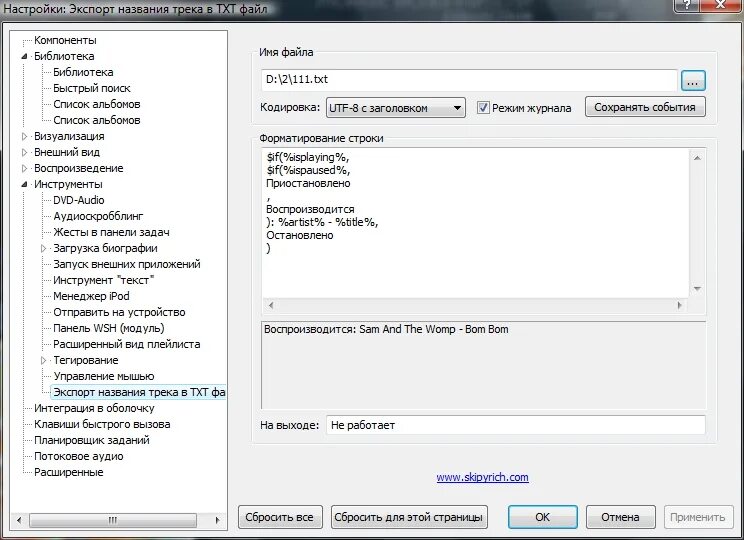Click the file browse button with three dots
The image size is (744, 540).
coord(693,80)
